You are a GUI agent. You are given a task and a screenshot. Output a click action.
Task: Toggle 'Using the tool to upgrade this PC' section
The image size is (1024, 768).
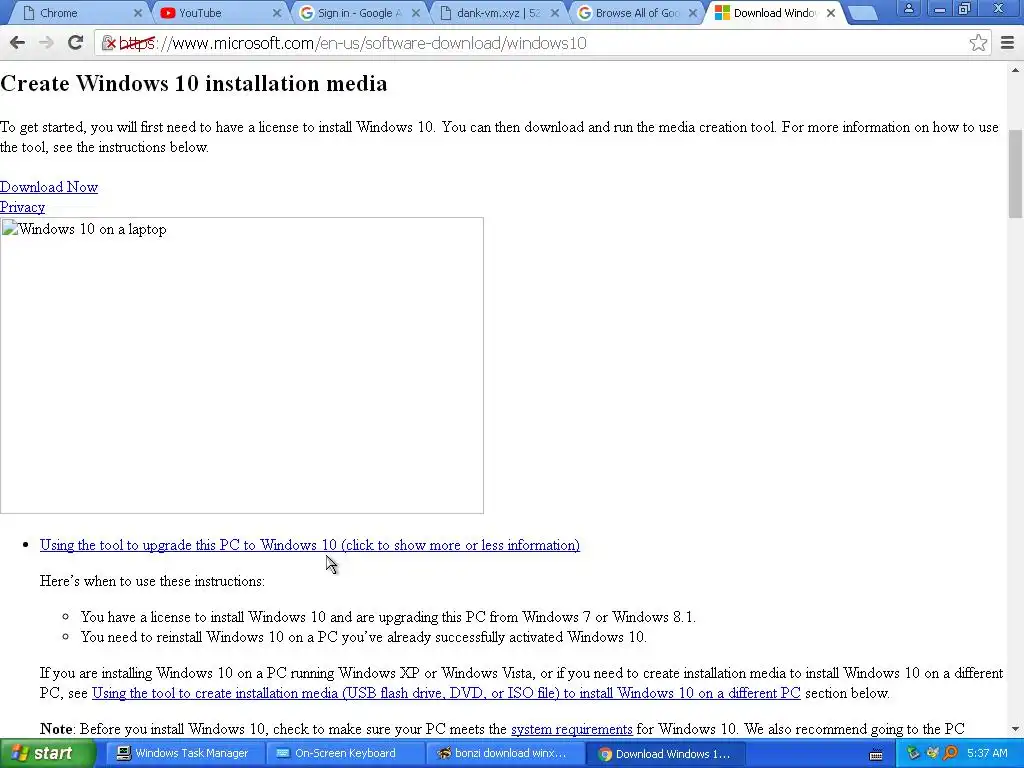point(310,545)
